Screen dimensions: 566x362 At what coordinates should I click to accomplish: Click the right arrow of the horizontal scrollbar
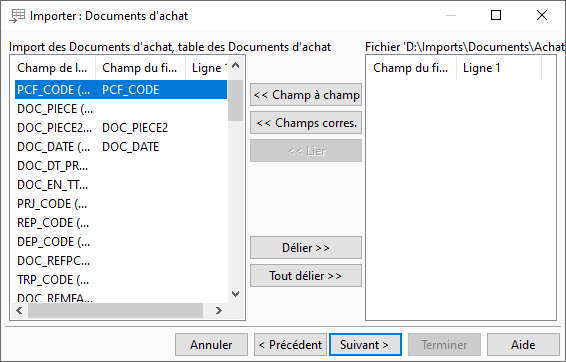click(x=218, y=310)
